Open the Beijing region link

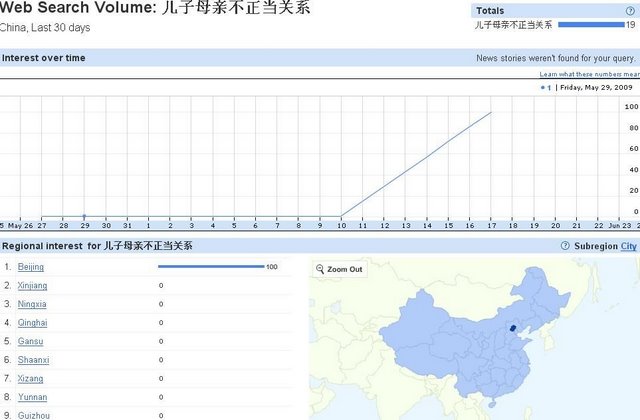point(31,267)
